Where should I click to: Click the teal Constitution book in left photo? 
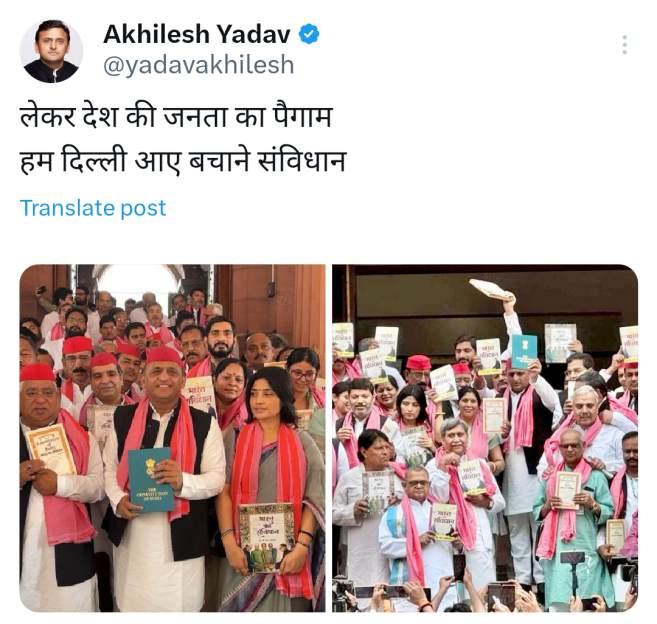tap(151, 480)
